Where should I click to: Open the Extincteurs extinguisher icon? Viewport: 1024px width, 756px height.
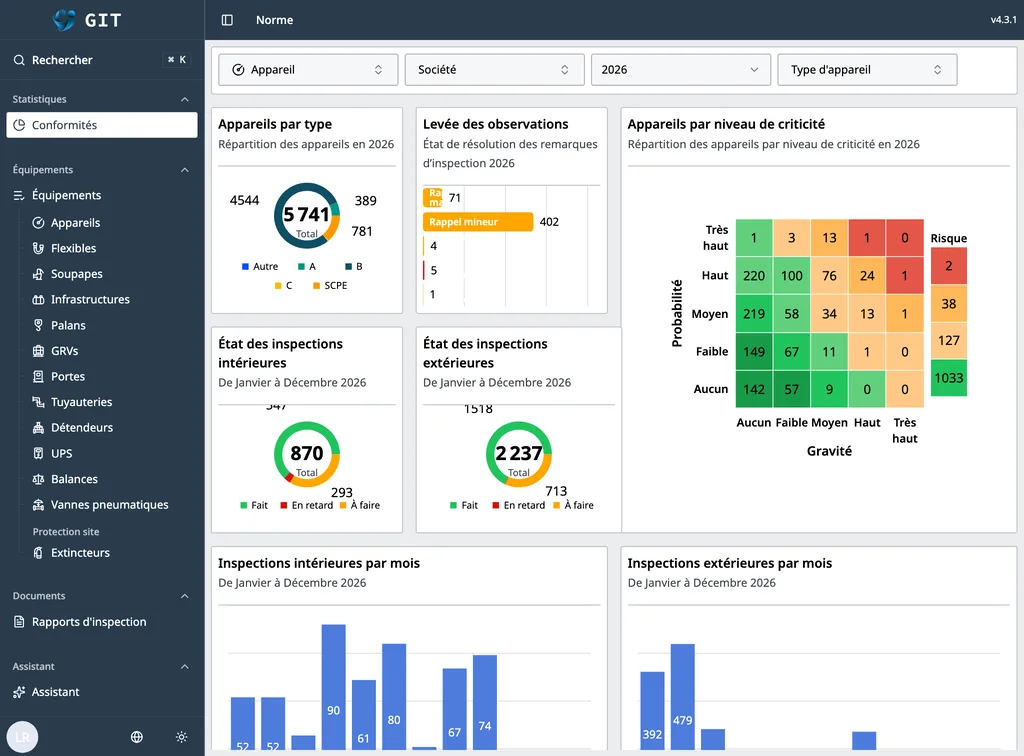click(39, 553)
